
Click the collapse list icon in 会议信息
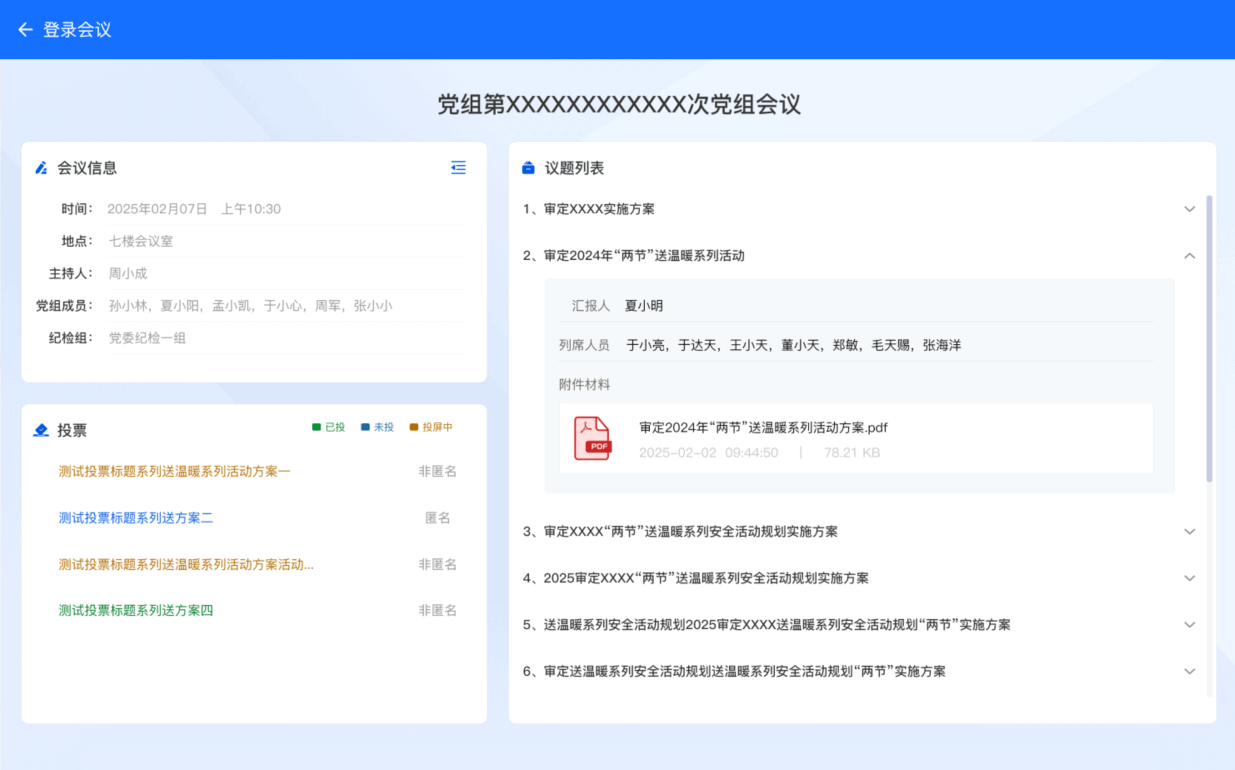click(458, 168)
